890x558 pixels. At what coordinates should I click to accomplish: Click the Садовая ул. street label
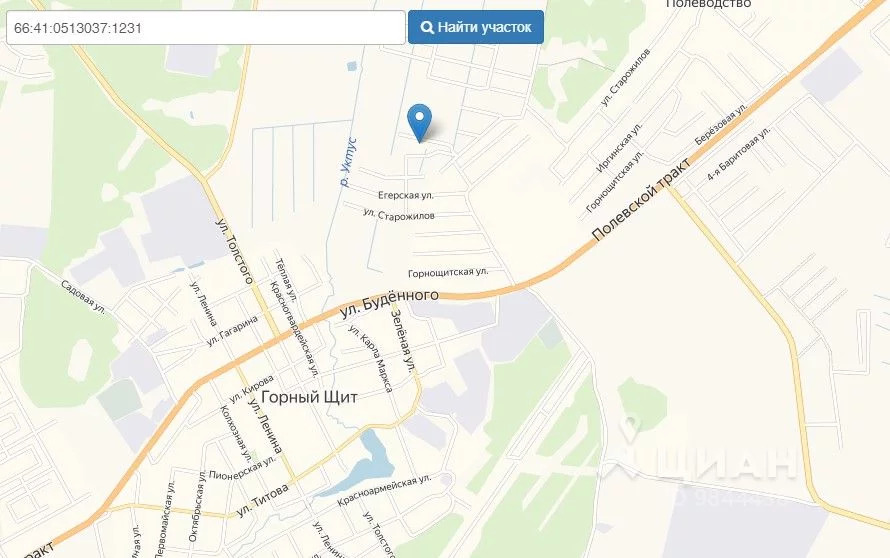83,297
